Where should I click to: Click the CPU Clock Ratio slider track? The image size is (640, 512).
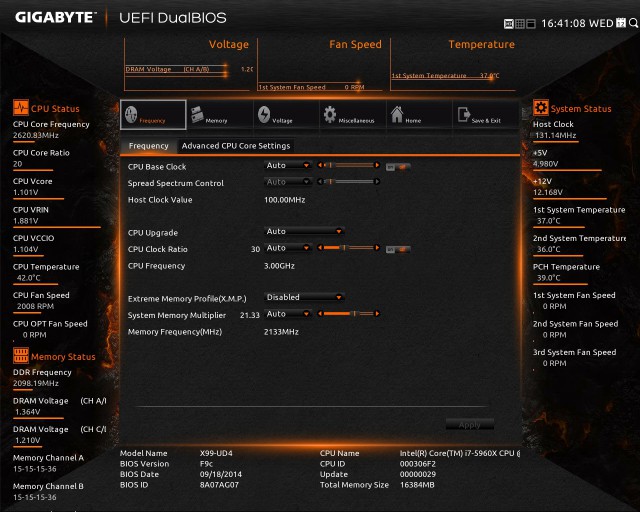coord(349,247)
